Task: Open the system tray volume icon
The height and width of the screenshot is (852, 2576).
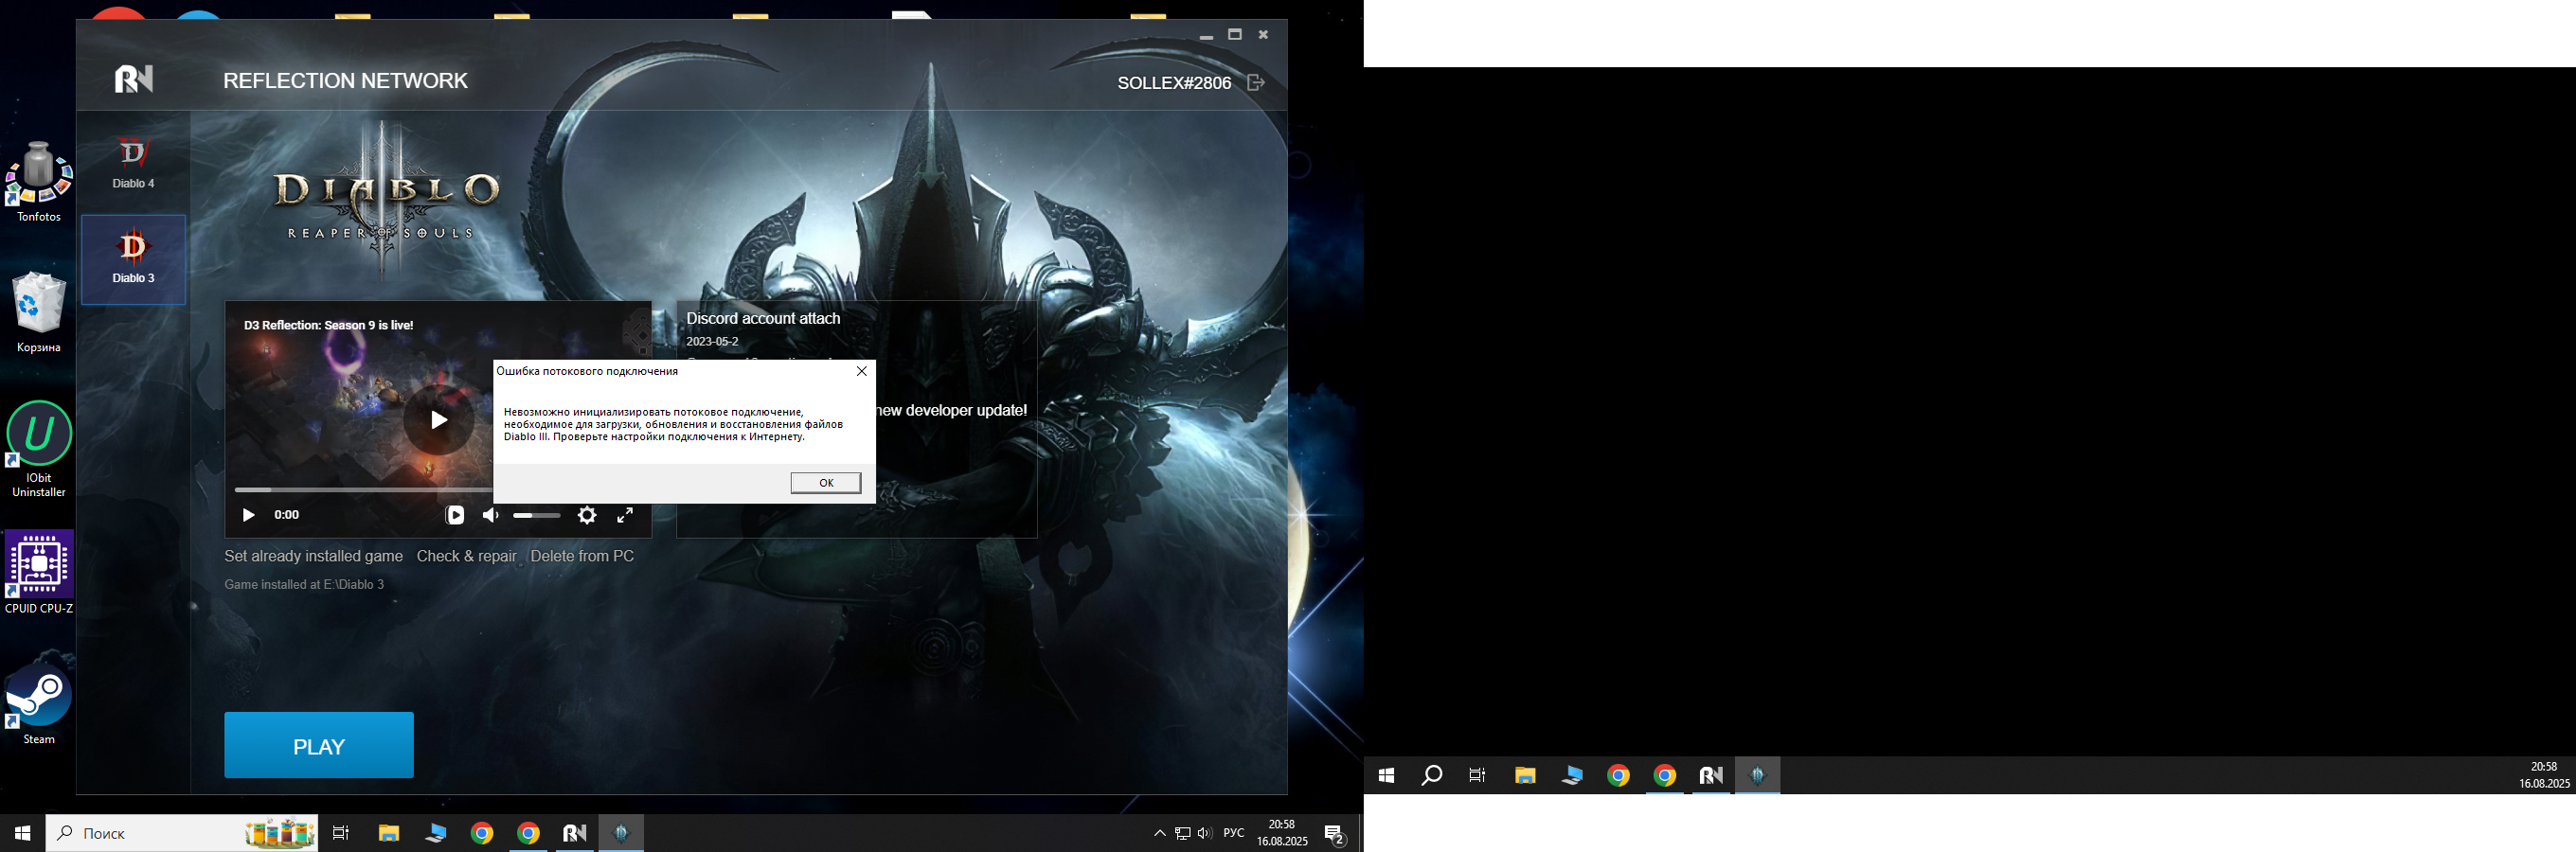Action: click(1205, 833)
